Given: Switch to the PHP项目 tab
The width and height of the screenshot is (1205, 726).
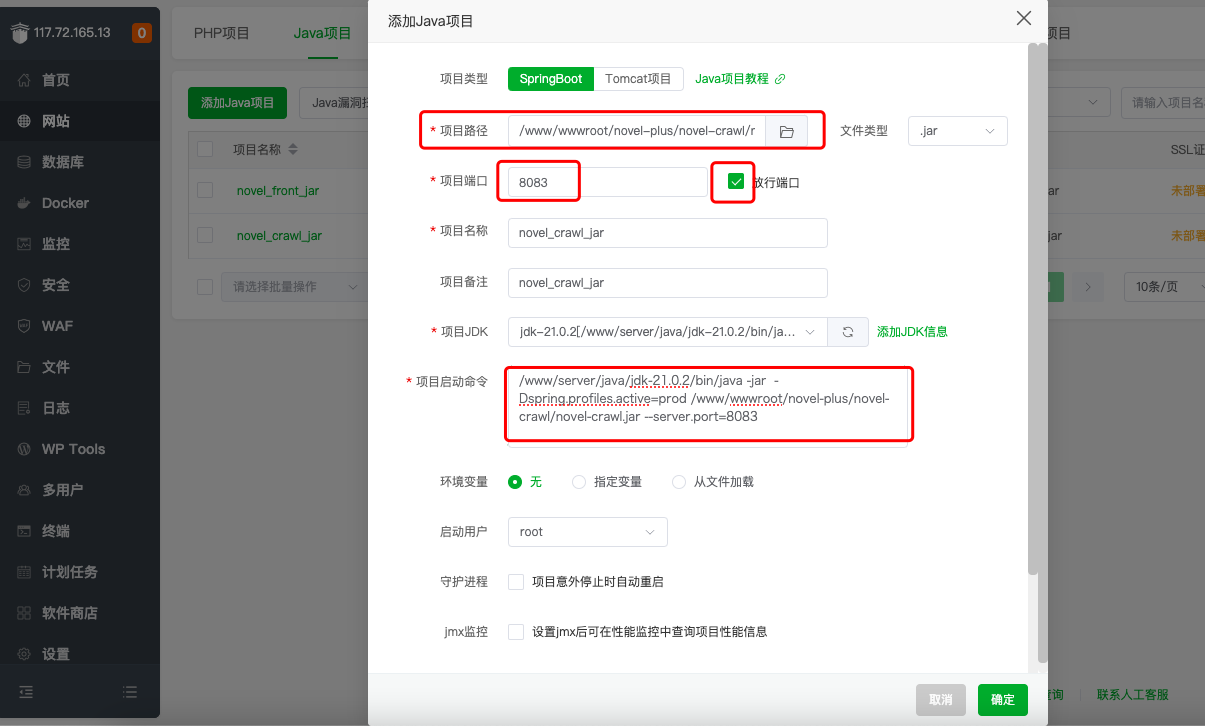Looking at the screenshot, I should 221,33.
